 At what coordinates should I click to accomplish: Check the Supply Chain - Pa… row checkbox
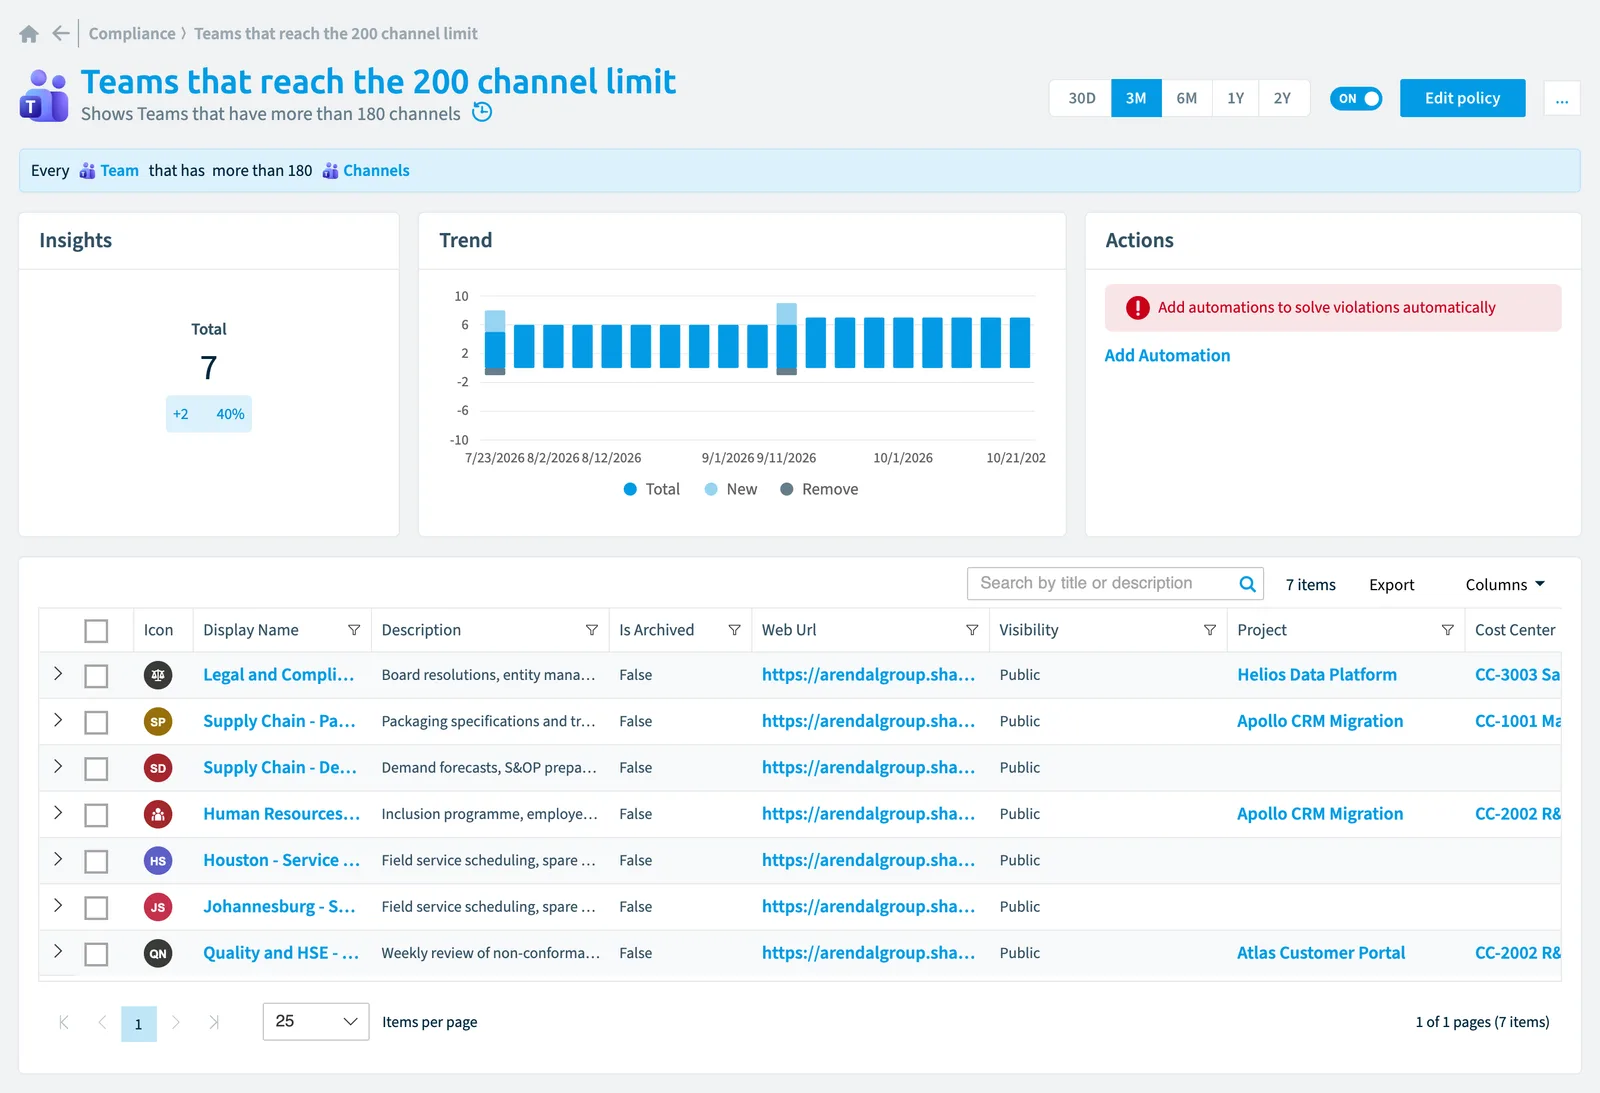[x=96, y=722]
